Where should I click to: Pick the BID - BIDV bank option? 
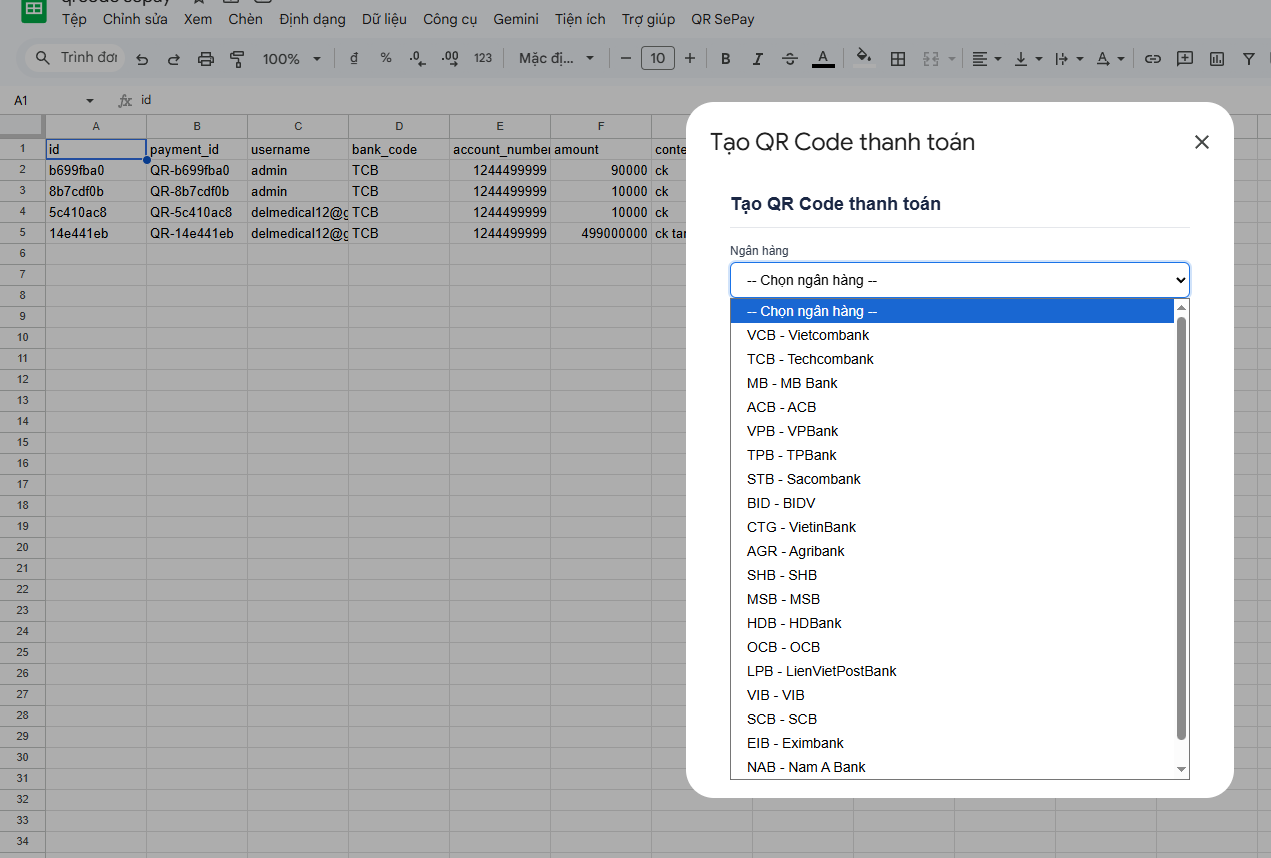point(781,503)
